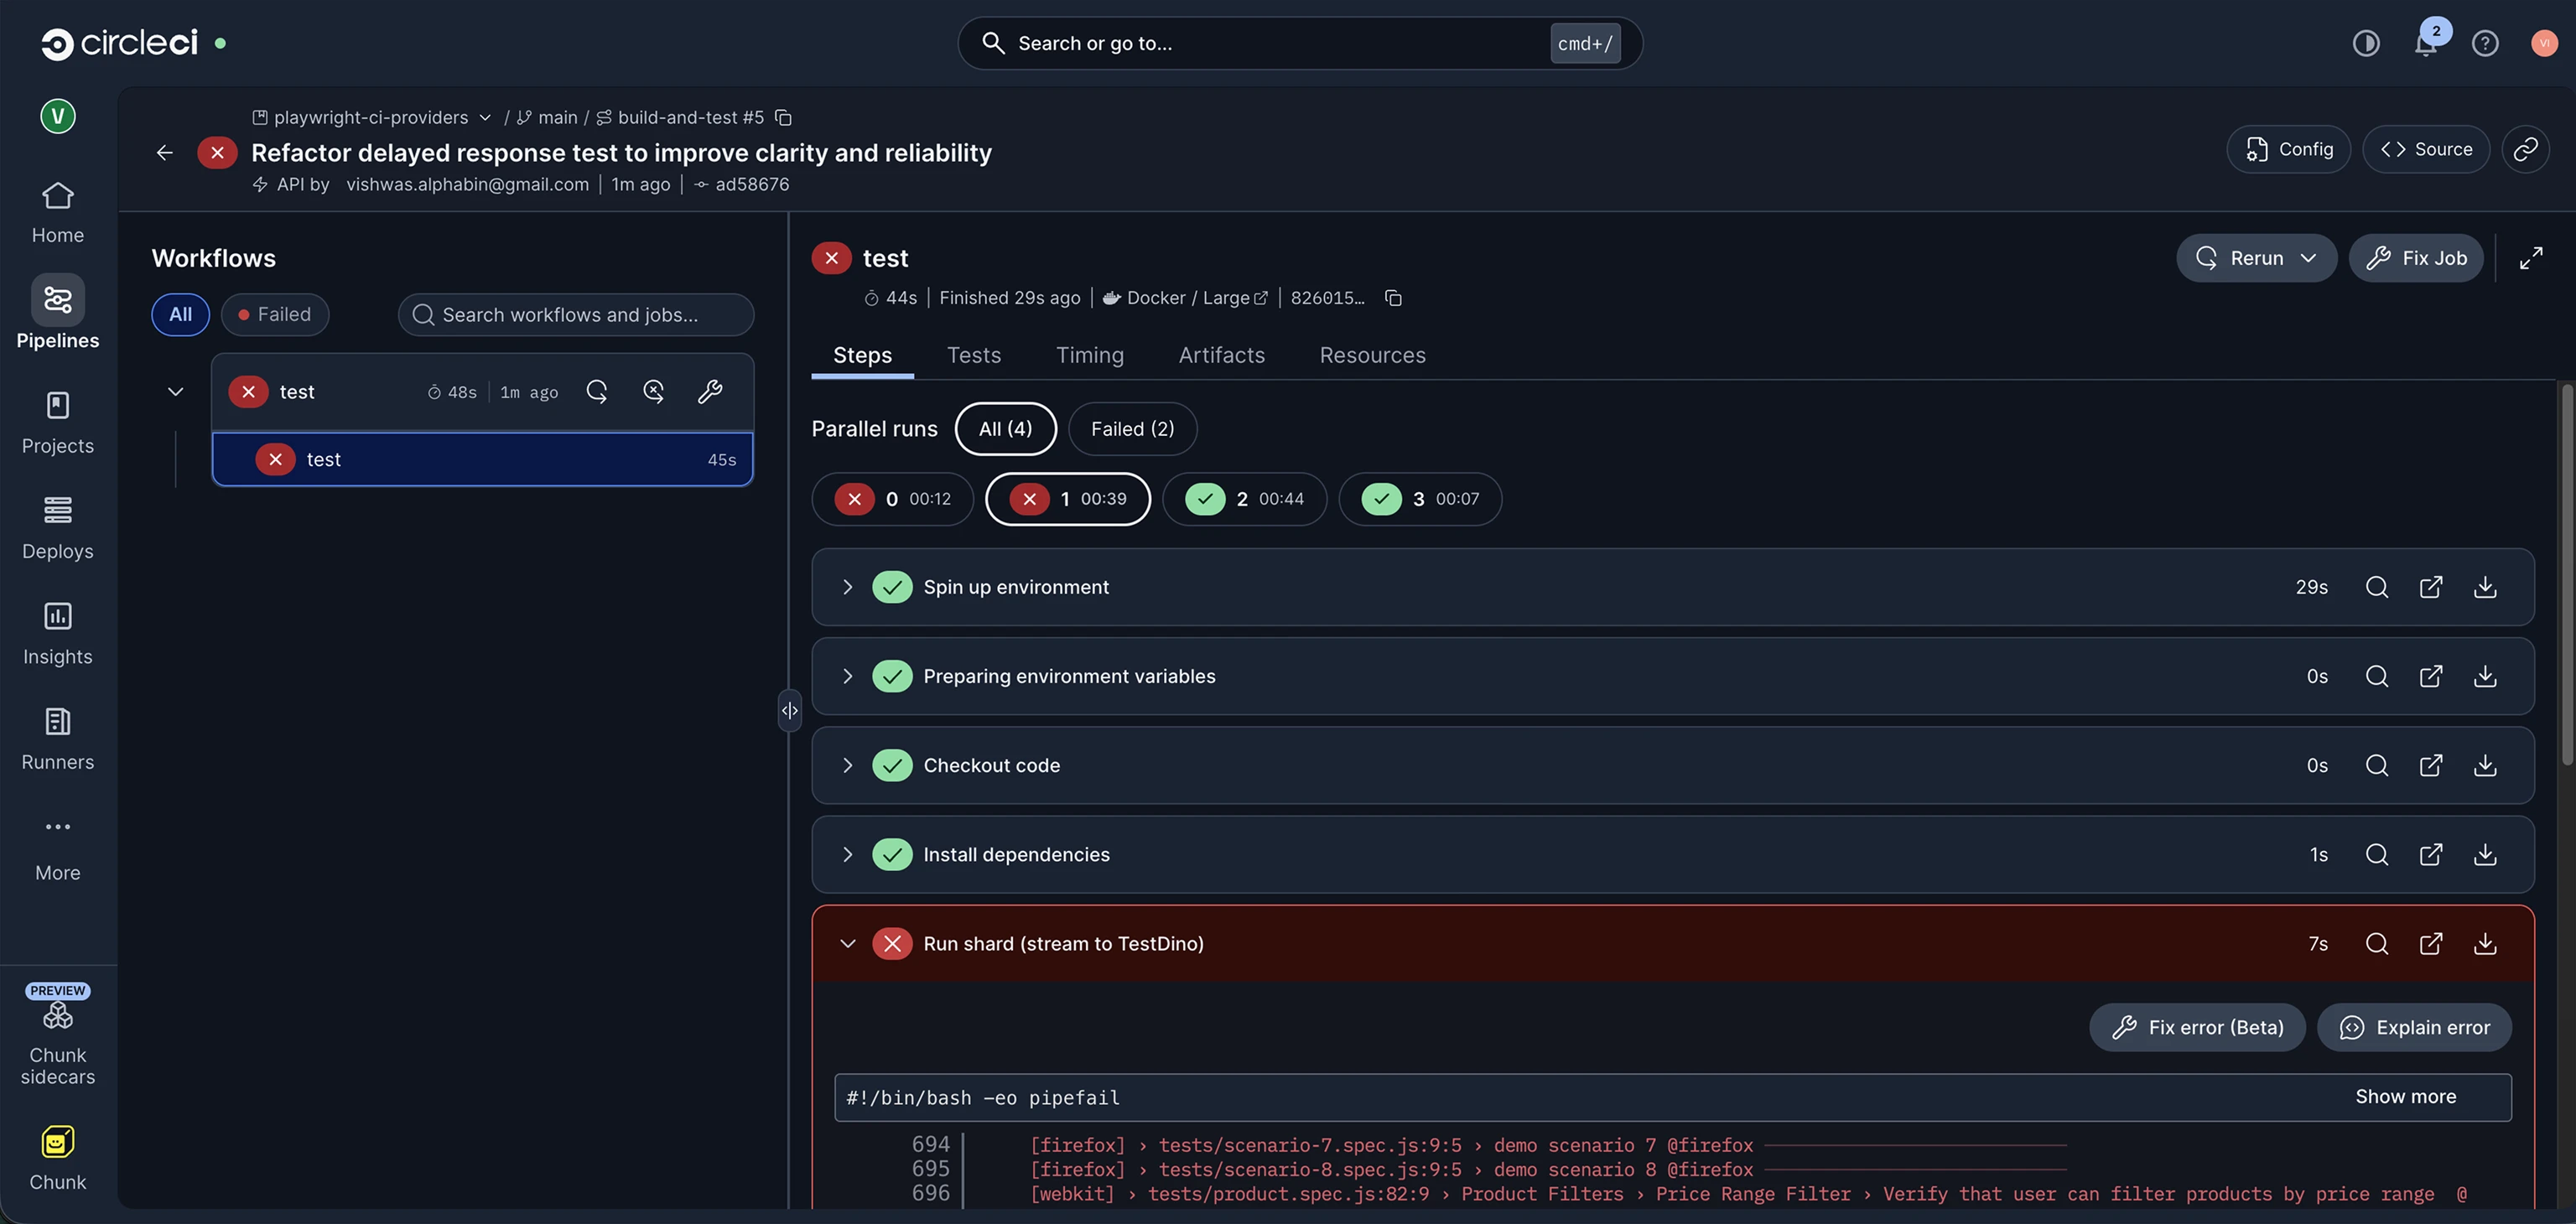Expand Preparing environment variables step
2576x1224 pixels.
(x=847, y=676)
